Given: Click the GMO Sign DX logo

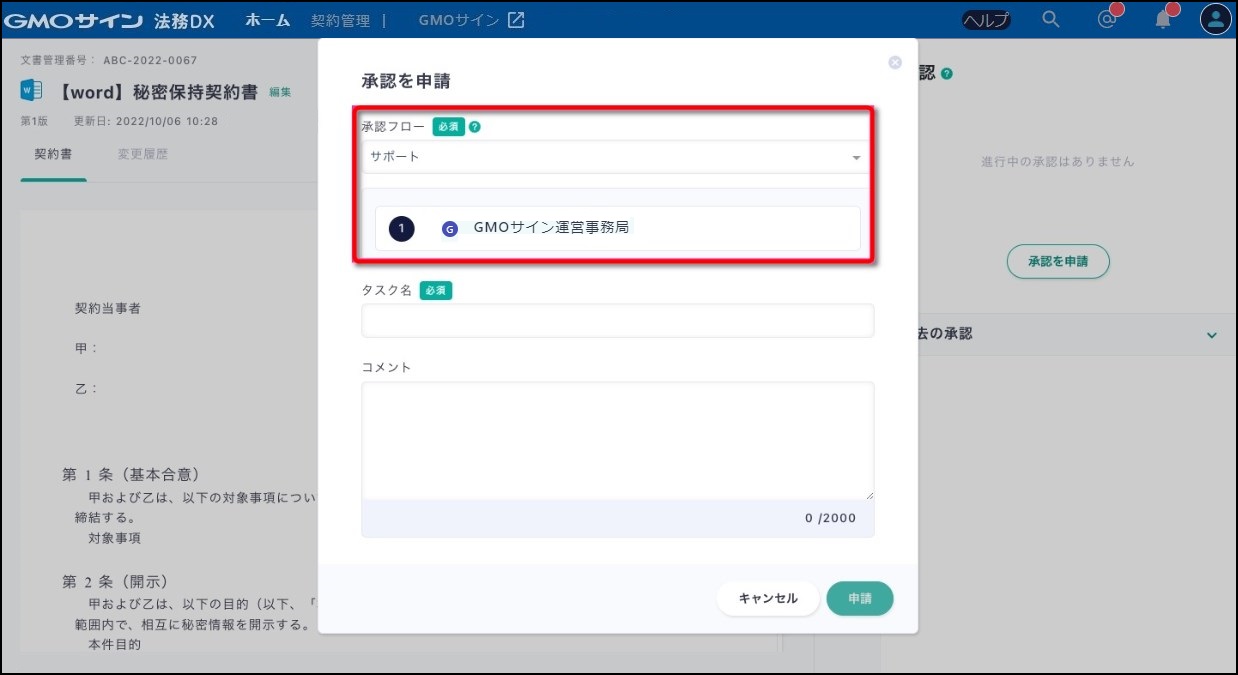Looking at the screenshot, I should click(108, 20).
